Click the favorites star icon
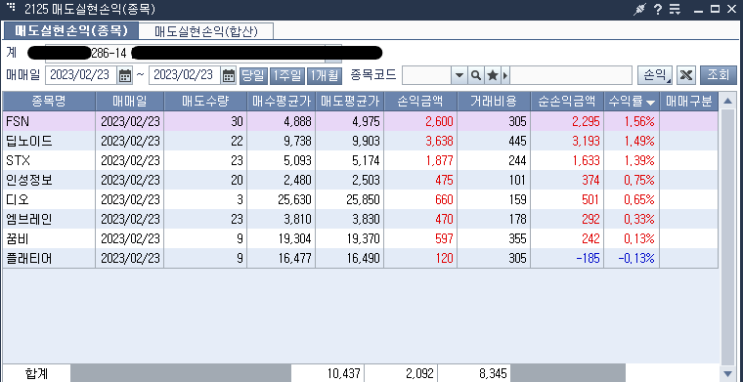Screen dimensions: 743x382 pyautogui.click(x=492, y=75)
